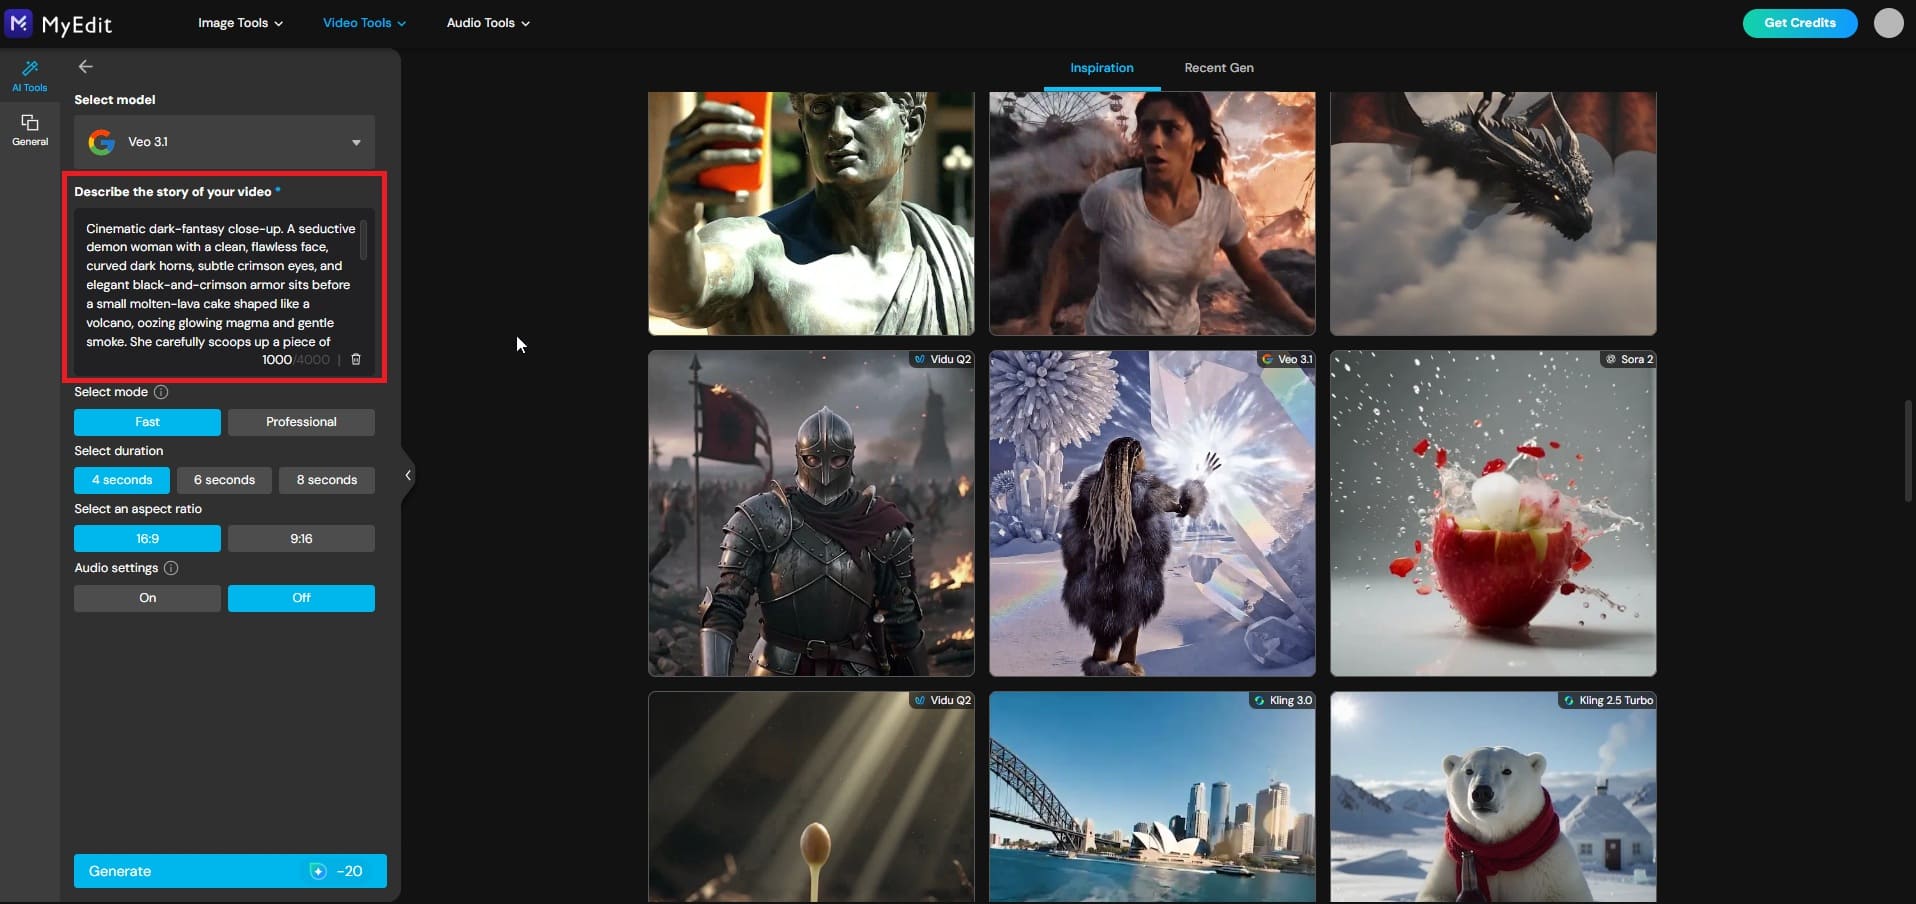Clear the prompt using the trash icon
Viewport: 1916px width, 904px height.
(x=356, y=360)
